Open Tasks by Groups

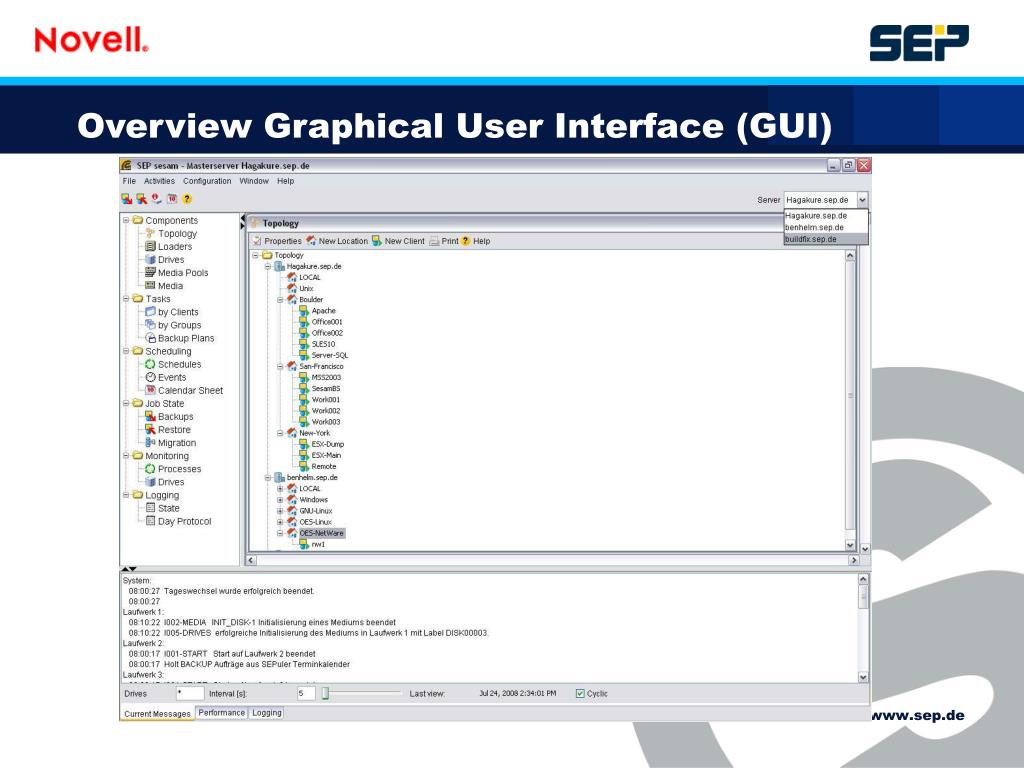[x=180, y=325]
